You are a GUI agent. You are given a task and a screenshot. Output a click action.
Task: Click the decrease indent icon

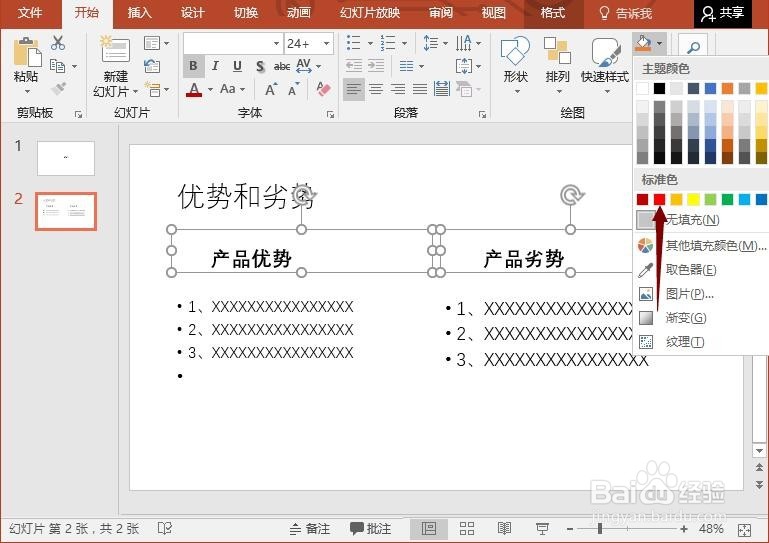[354, 66]
